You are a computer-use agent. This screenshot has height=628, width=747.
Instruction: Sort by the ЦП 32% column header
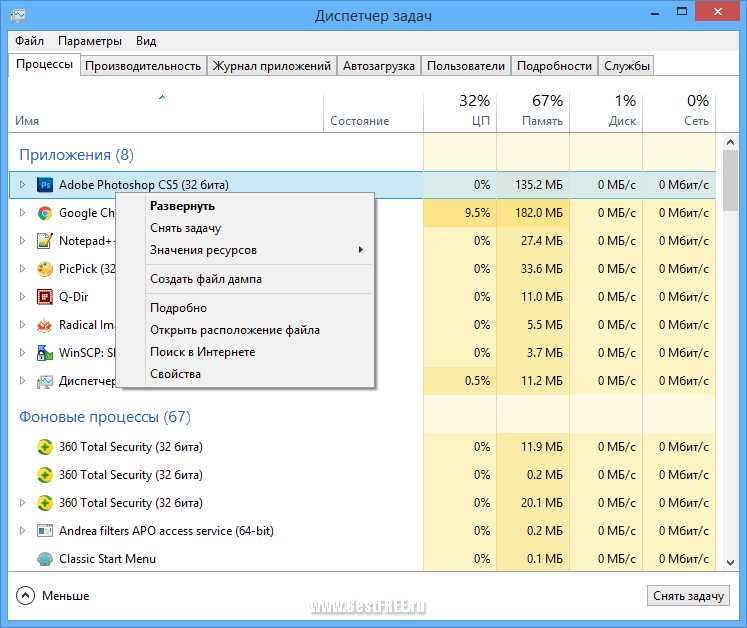(x=460, y=111)
